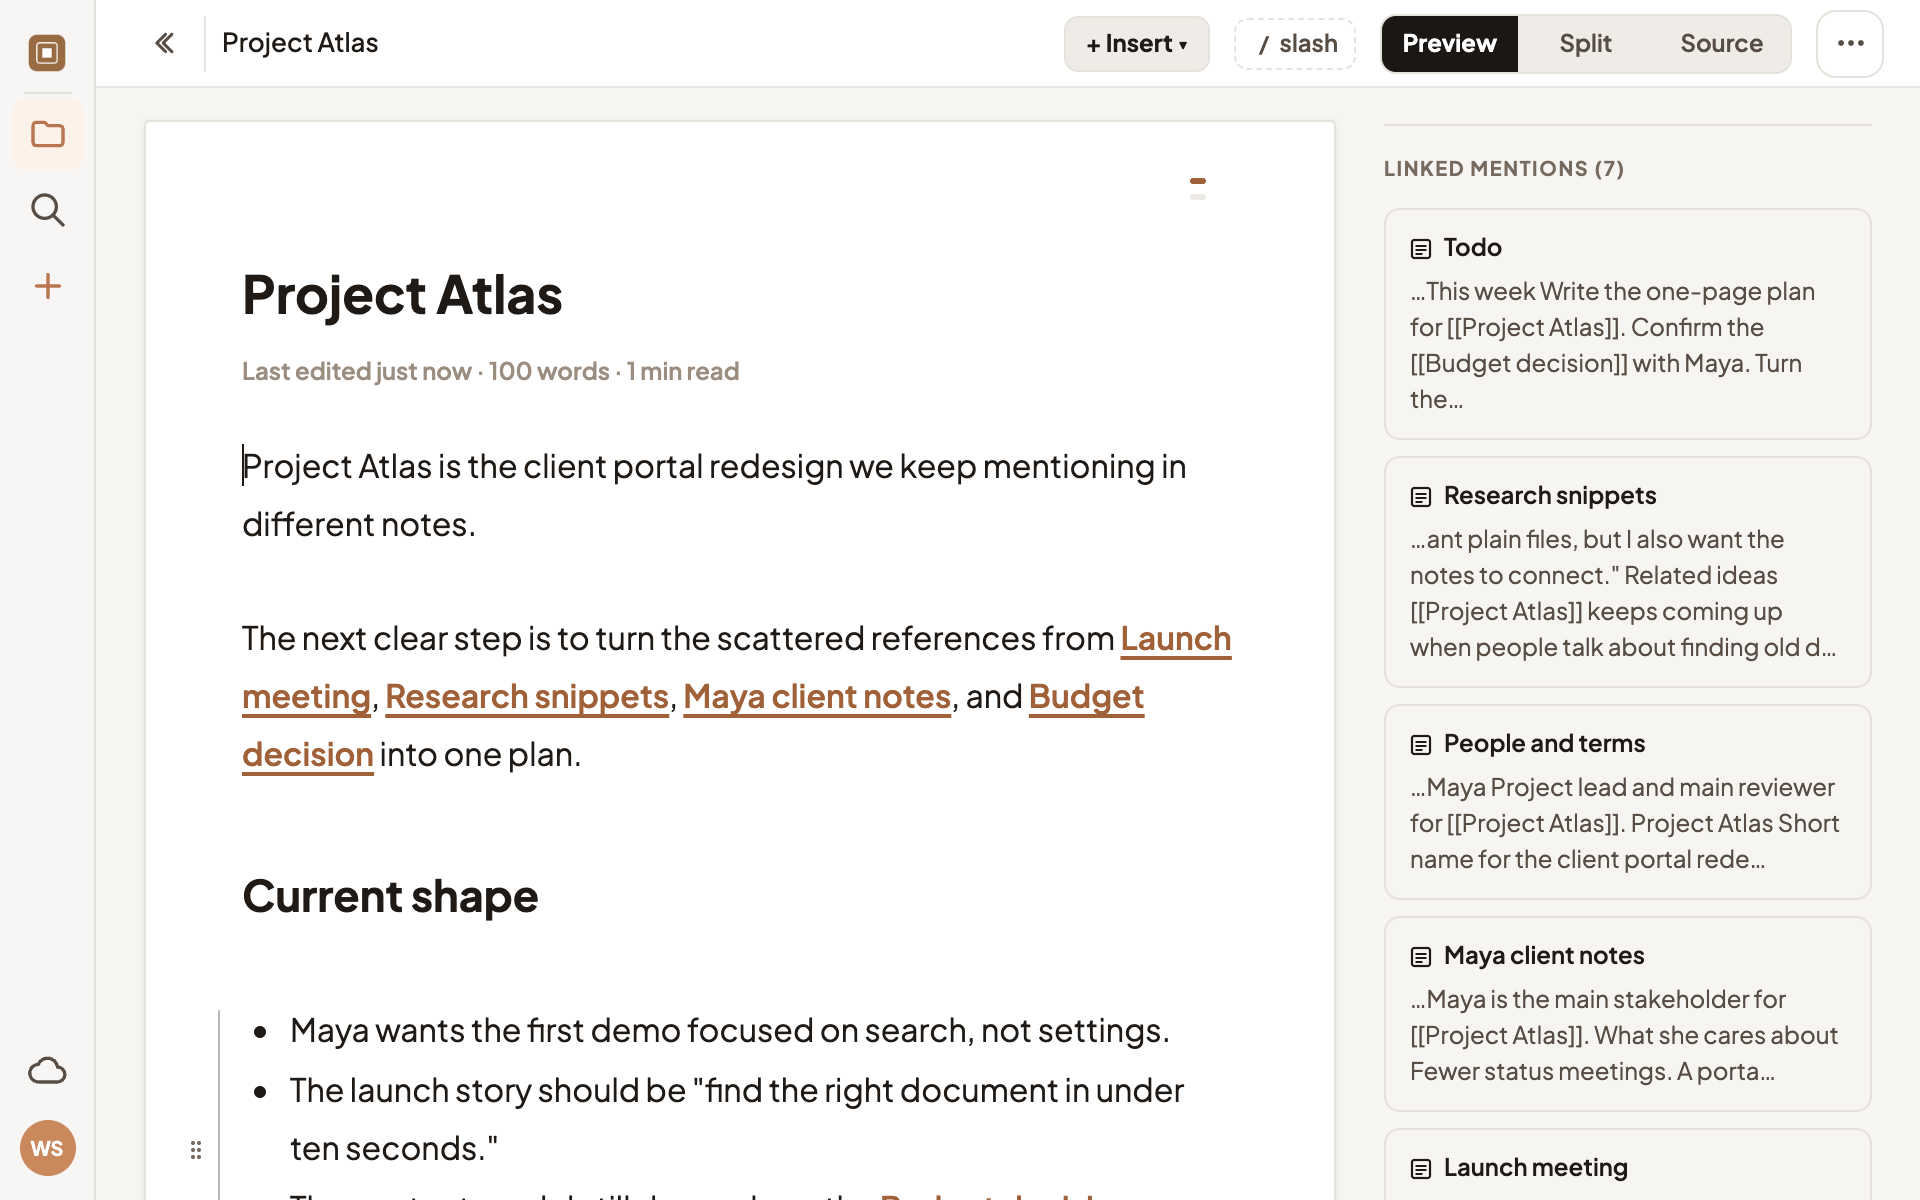This screenshot has width=1920, height=1200.
Task: Open the Insert dropdown menu
Action: pyautogui.click(x=1136, y=44)
